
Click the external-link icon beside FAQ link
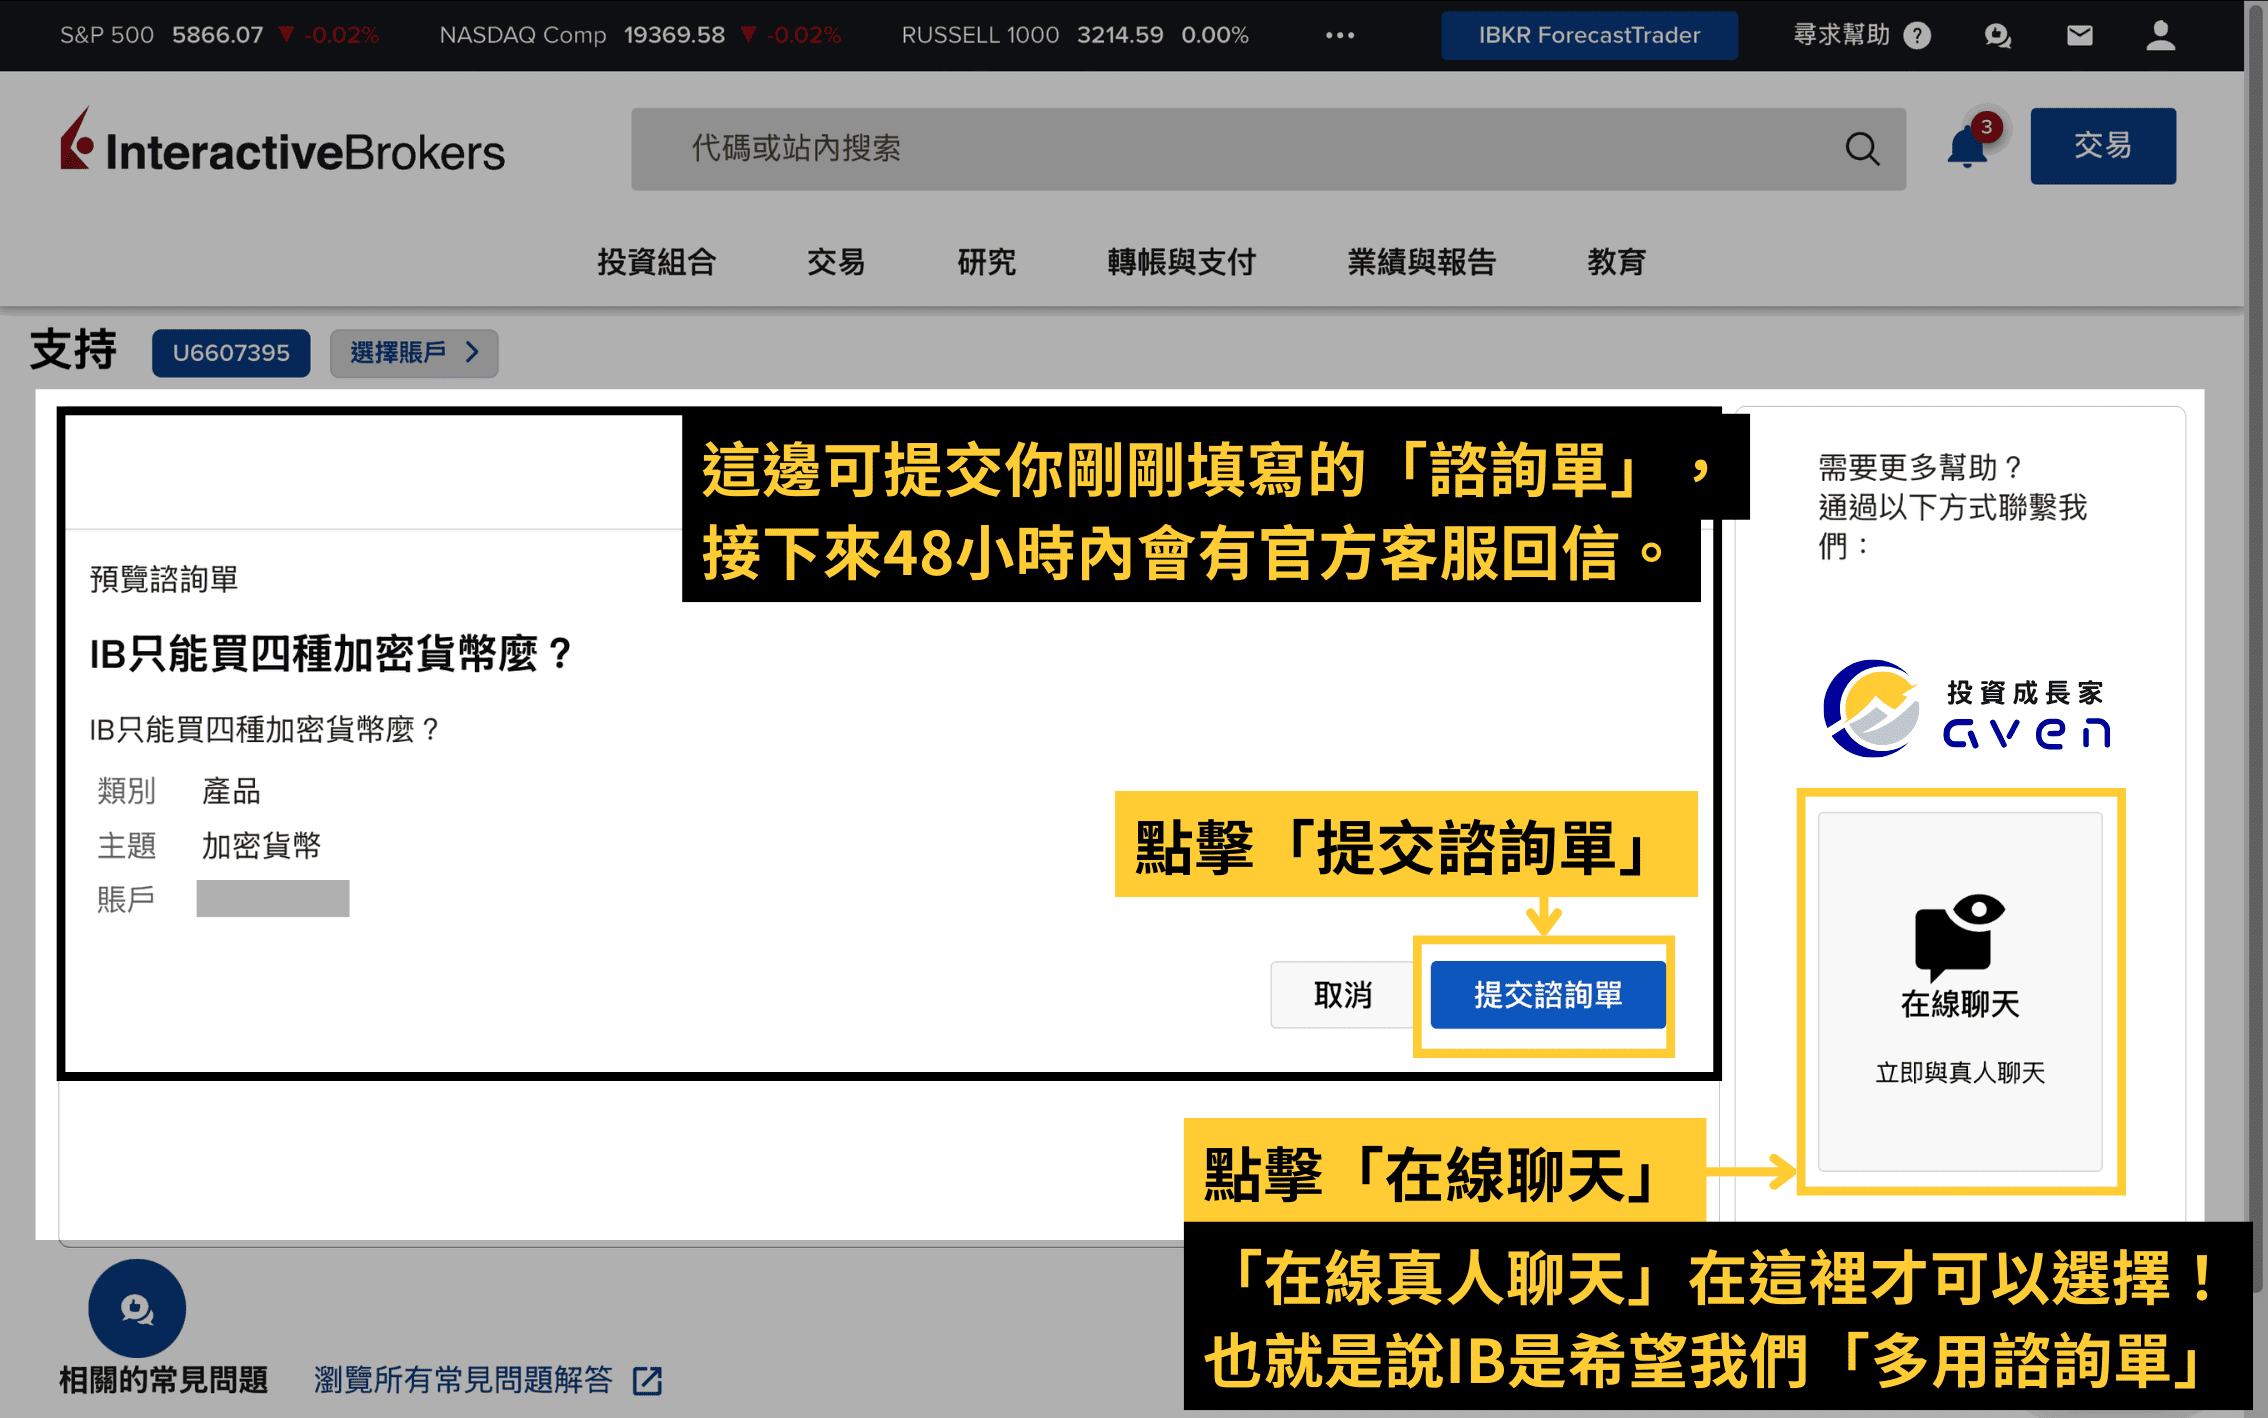[x=648, y=1381]
